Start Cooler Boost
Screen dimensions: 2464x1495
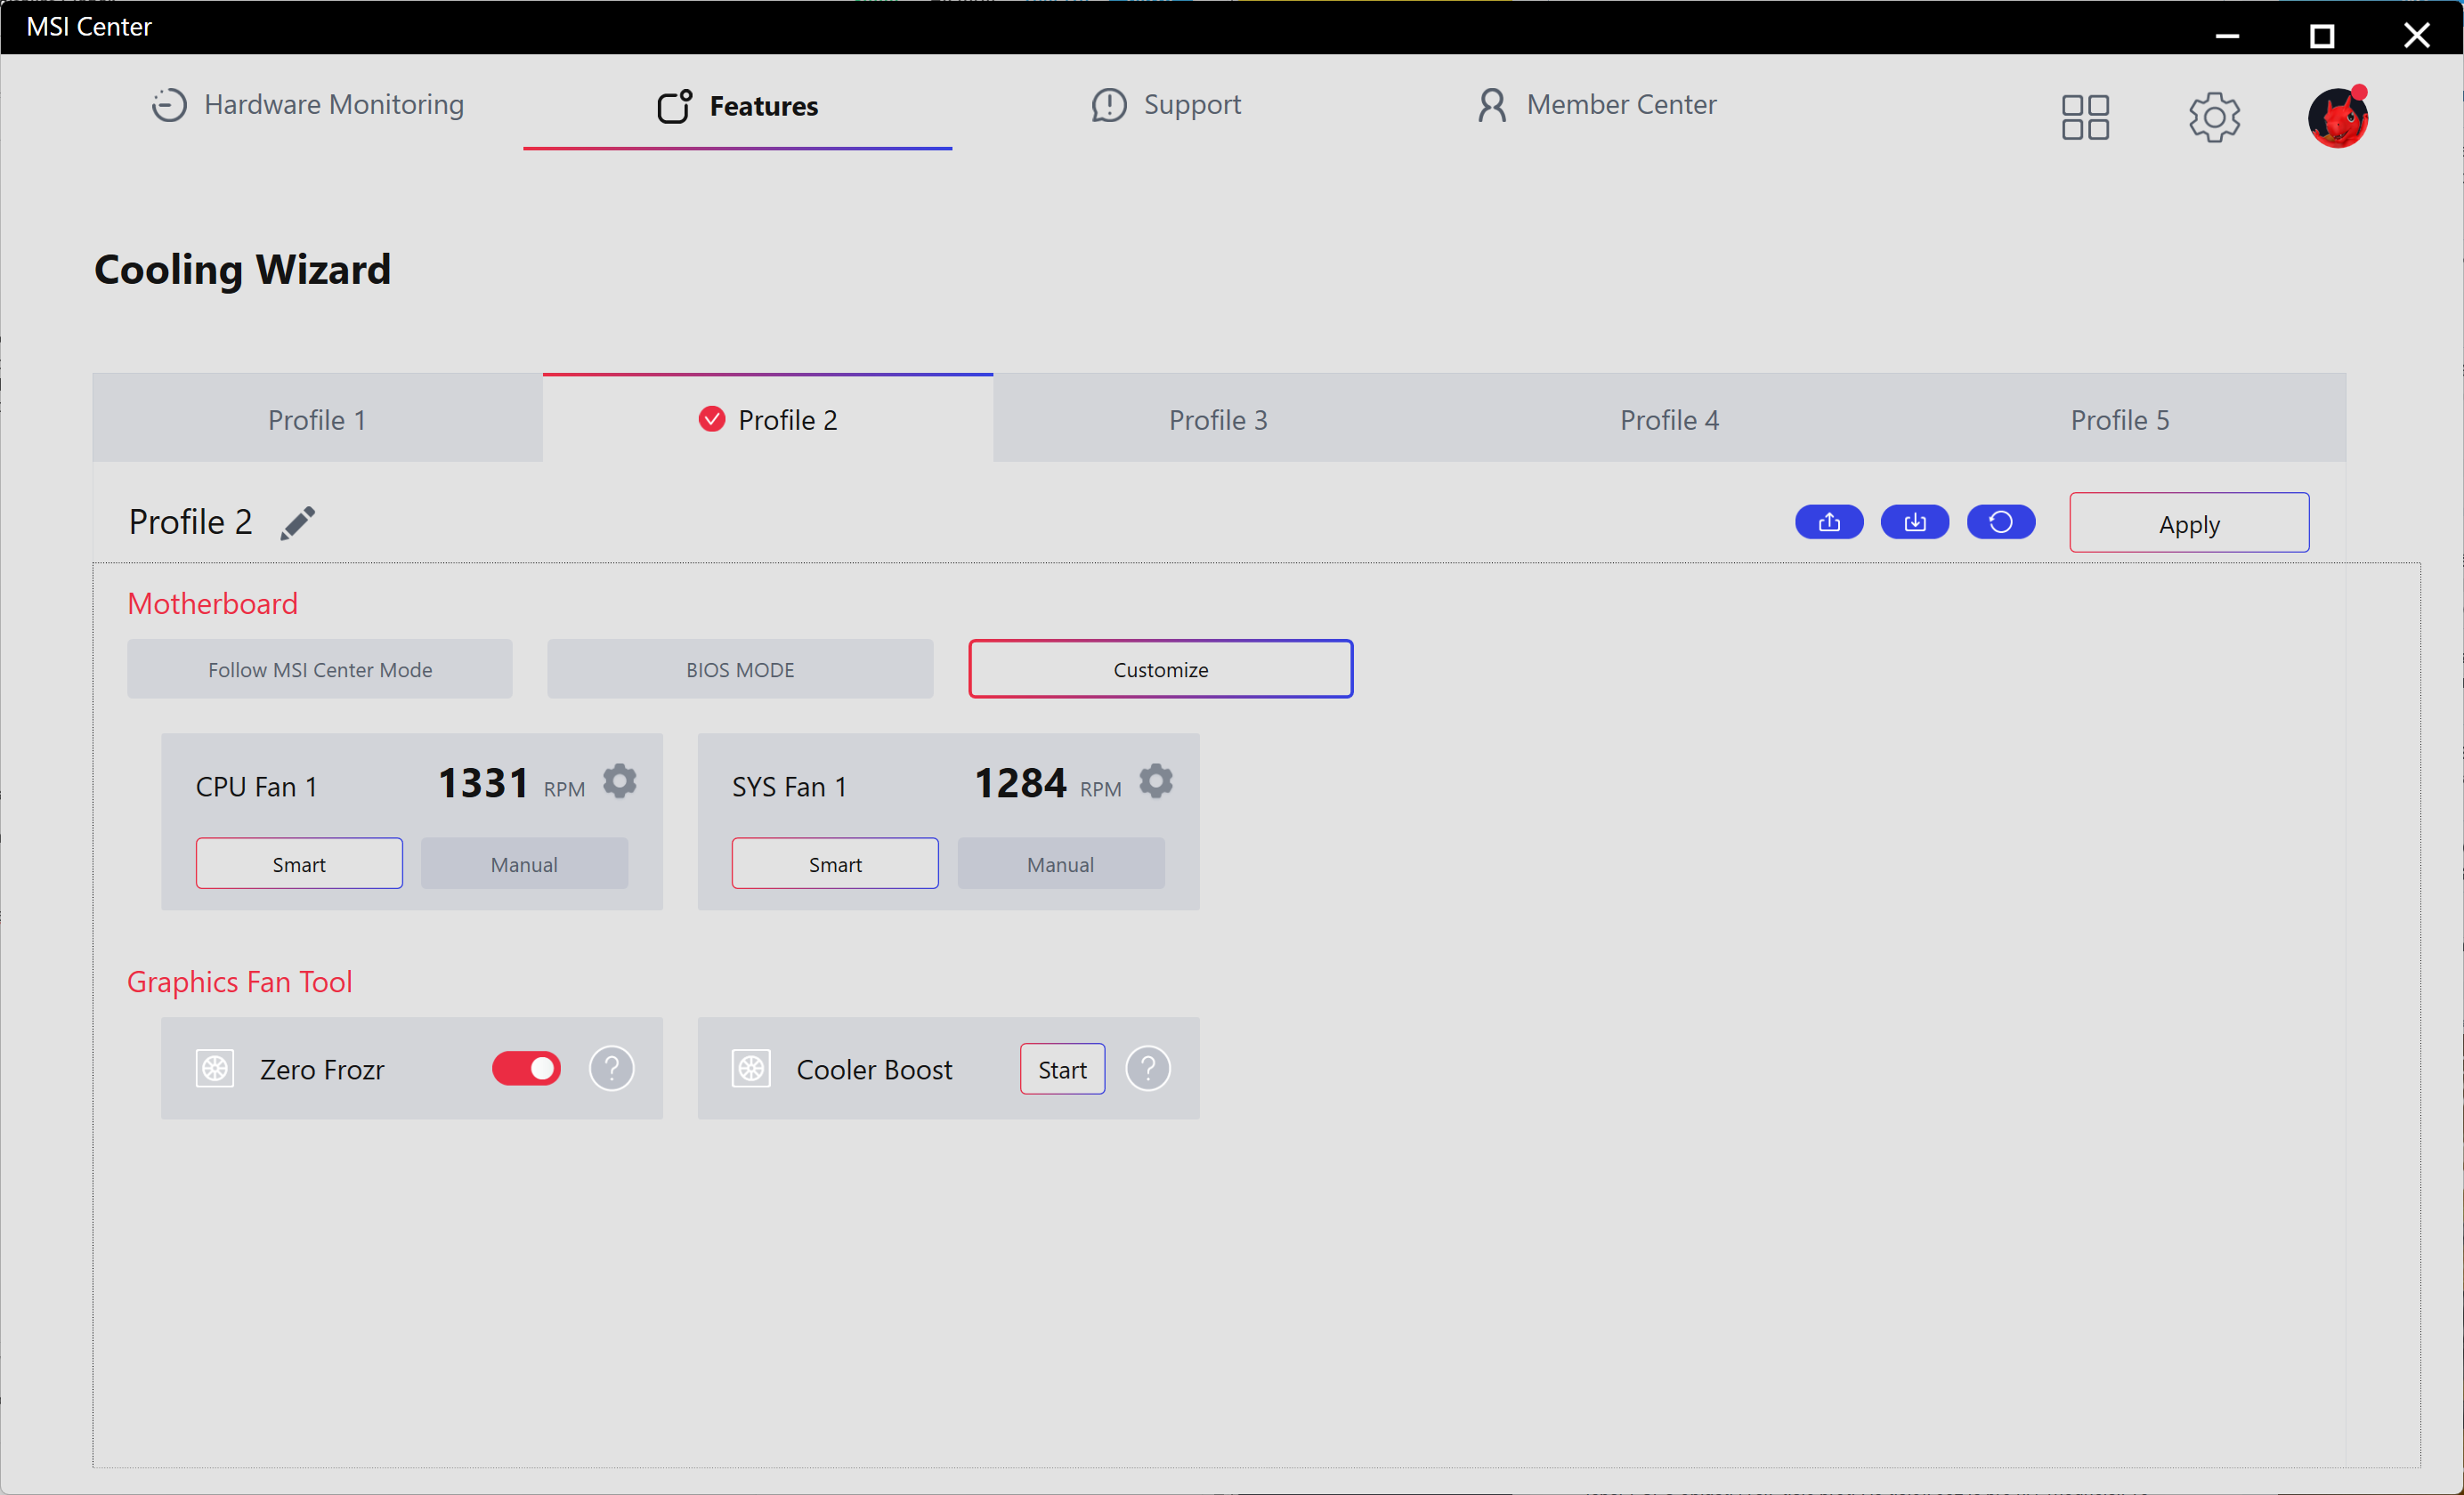coord(1062,1068)
